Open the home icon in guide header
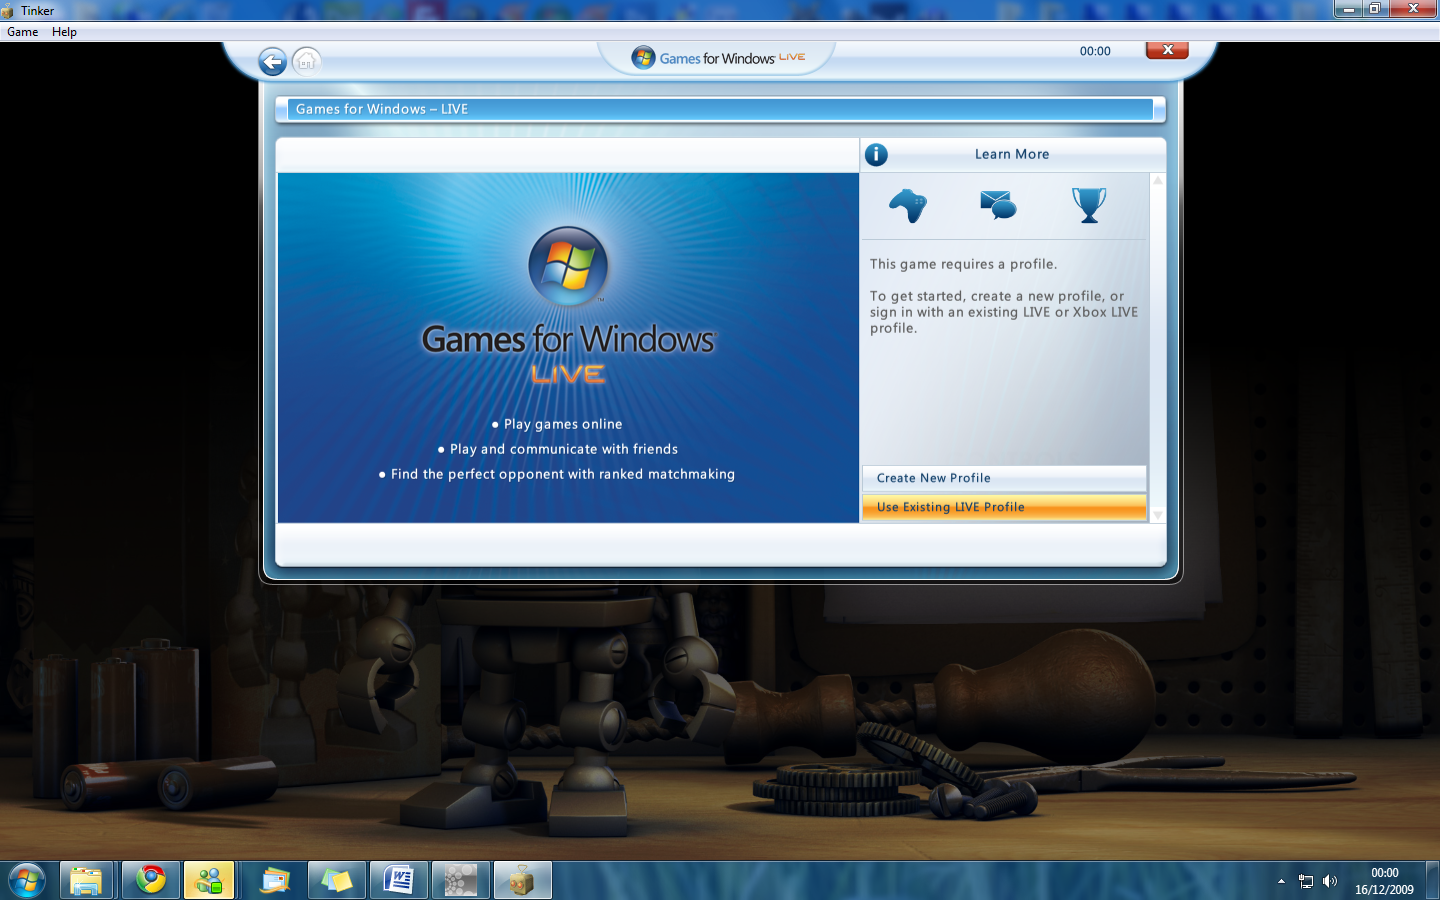Viewport: 1440px width, 900px height. [307, 62]
